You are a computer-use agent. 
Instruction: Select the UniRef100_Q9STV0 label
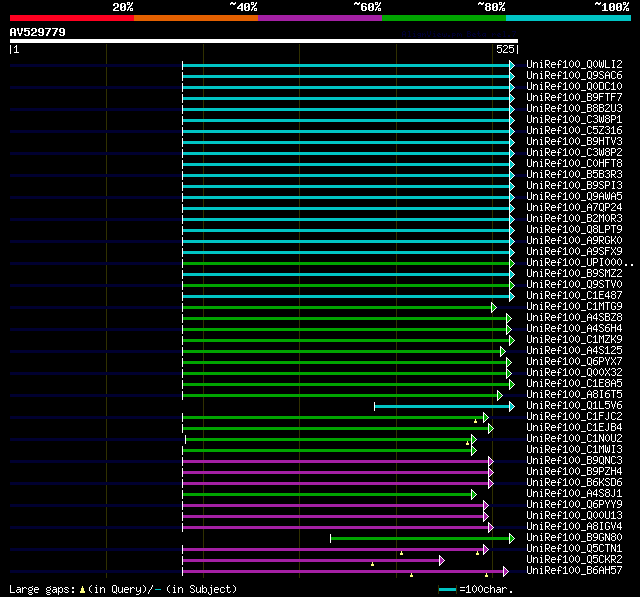click(574, 285)
